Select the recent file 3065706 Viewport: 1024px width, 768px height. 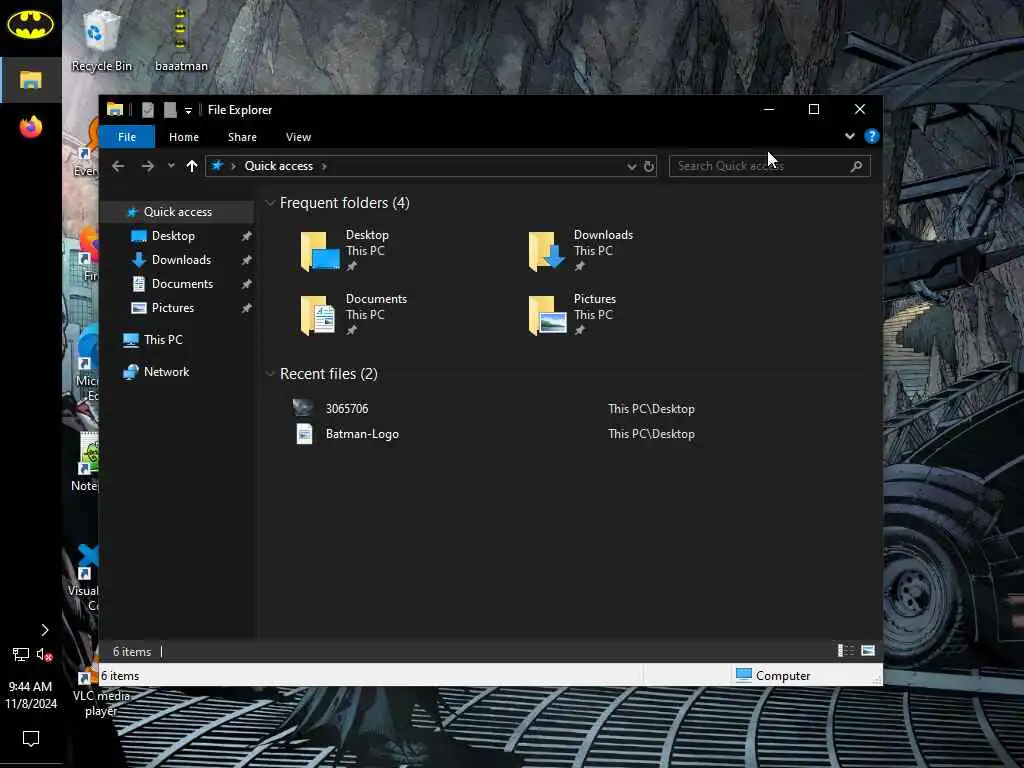(x=347, y=409)
